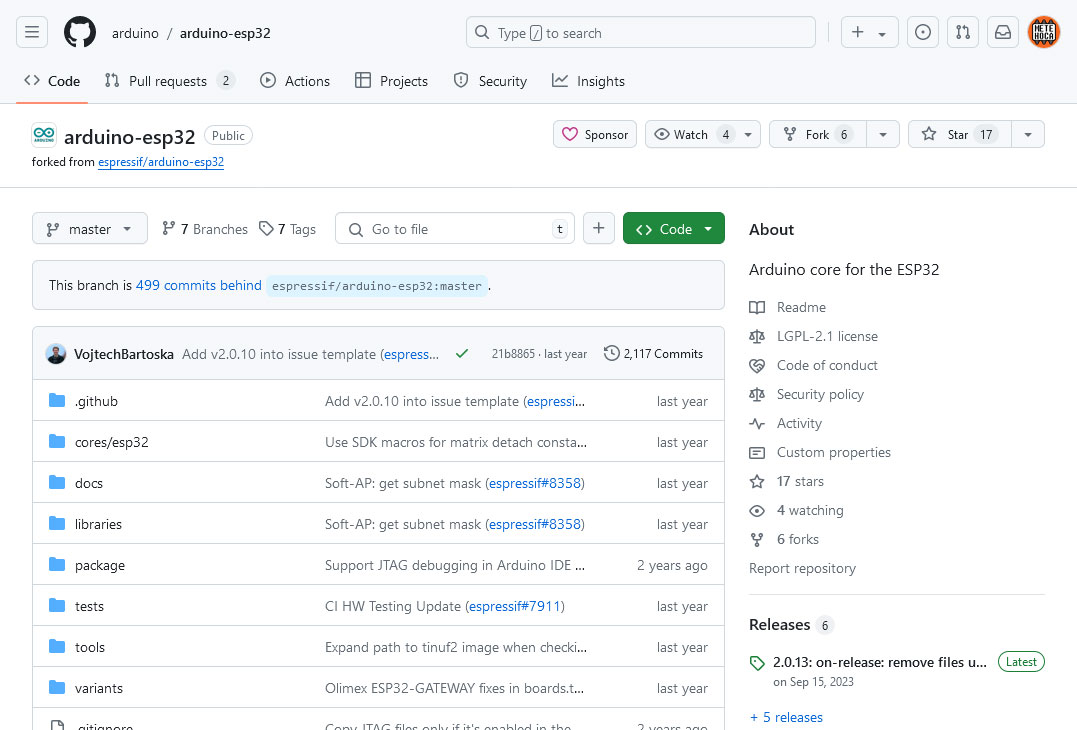This screenshot has height=730, width=1077.
Task: Open the Watch notifications dropdown
Action: [703, 134]
